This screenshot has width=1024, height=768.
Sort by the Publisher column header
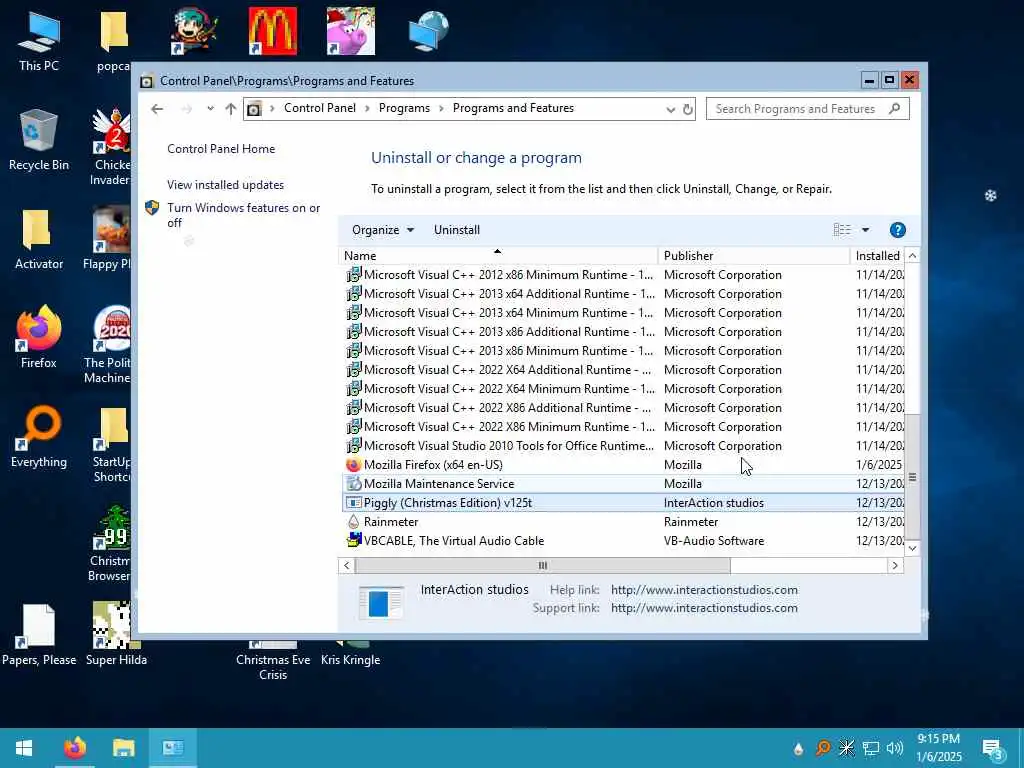(754, 256)
